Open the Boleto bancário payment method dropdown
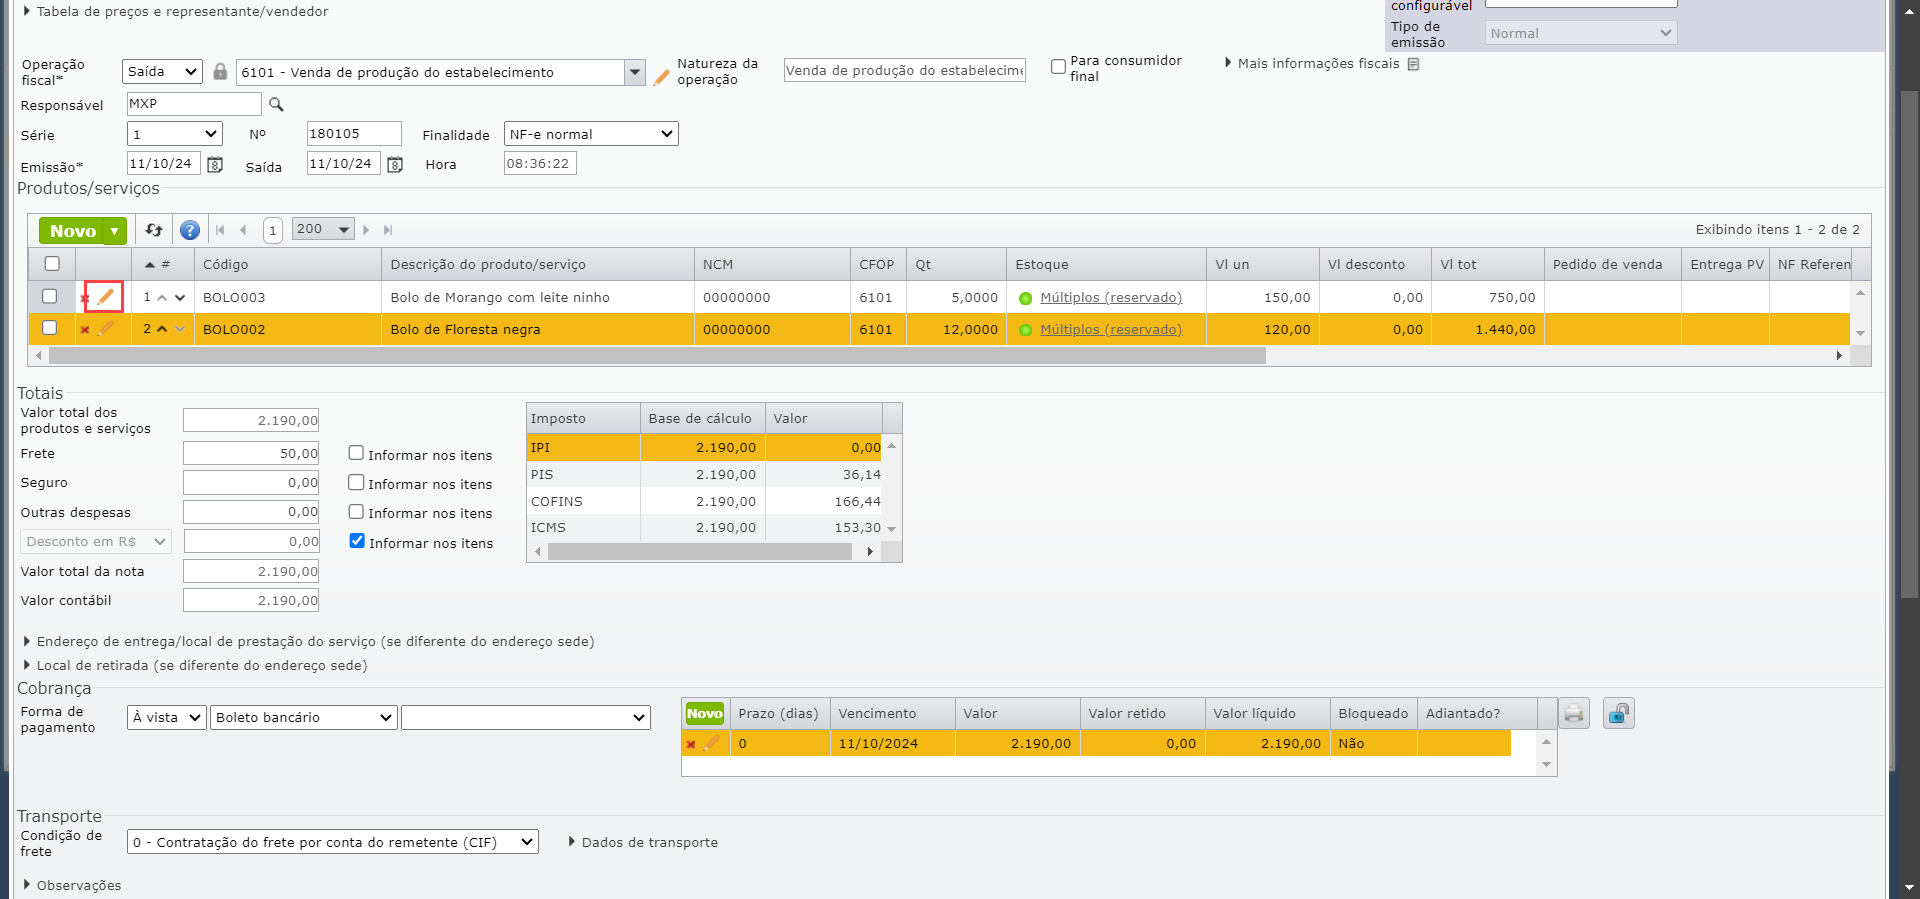The height and width of the screenshot is (899, 1920). pyautogui.click(x=304, y=717)
